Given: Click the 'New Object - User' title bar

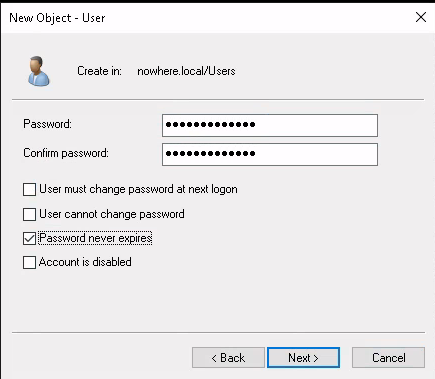Looking at the screenshot, I should click(x=207, y=17).
